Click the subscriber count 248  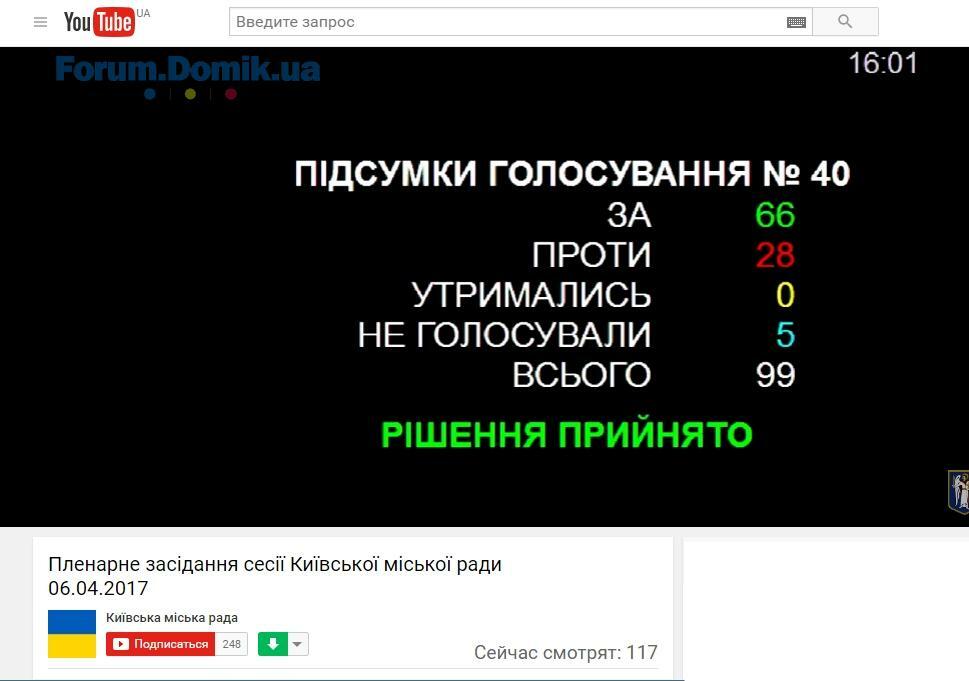click(x=231, y=644)
